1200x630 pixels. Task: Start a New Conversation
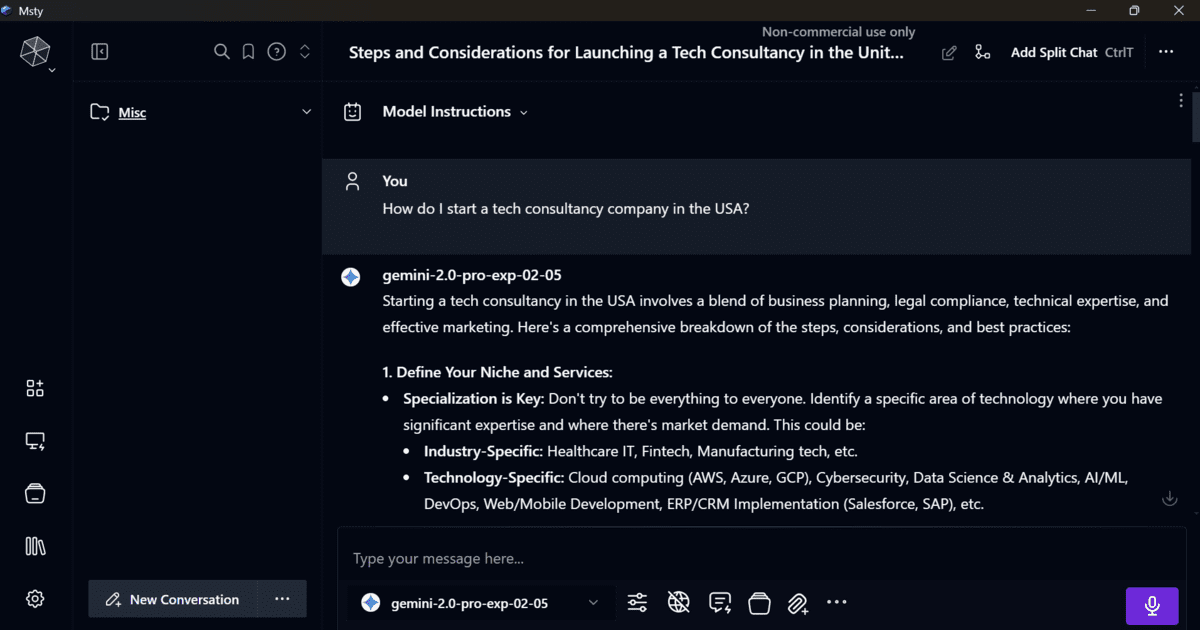(x=172, y=599)
